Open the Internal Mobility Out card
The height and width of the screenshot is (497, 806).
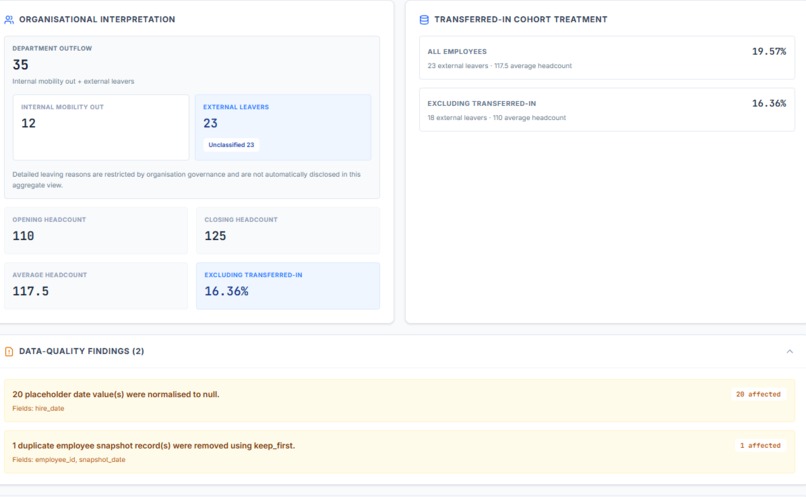tap(101, 127)
